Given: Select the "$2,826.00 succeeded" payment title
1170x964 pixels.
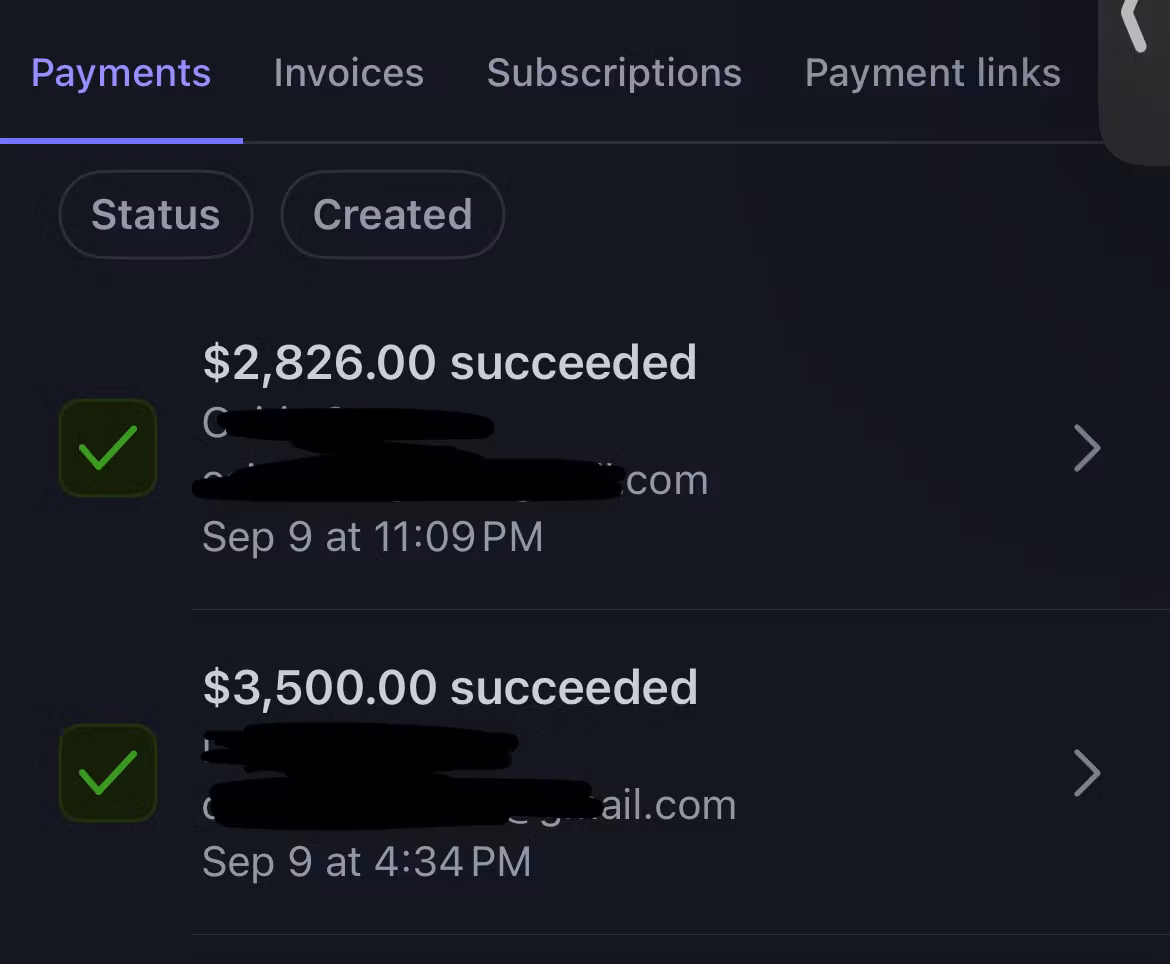Looking at the screenshot, I should tap(450, 362).
